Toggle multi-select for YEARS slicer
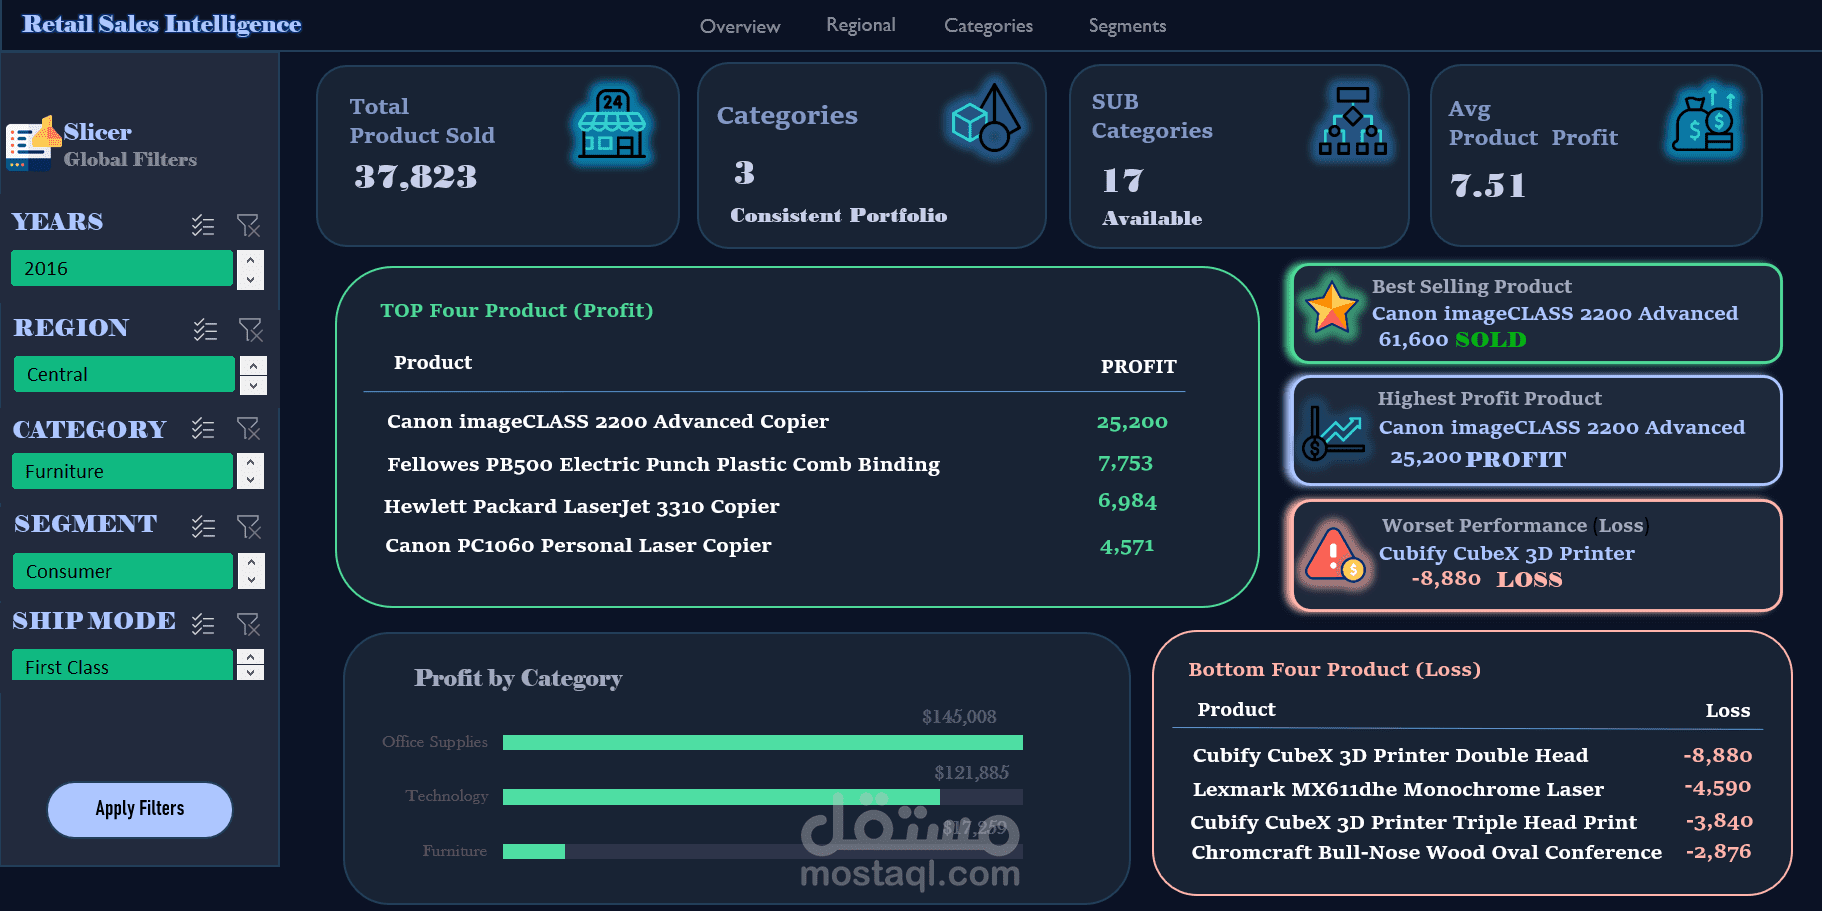 pos(203,225)
